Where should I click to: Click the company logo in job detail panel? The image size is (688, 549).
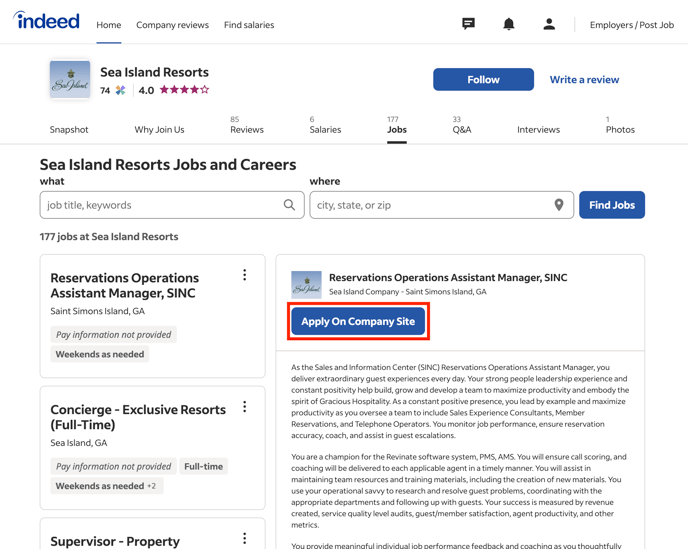pyautogui.click(x=307, y=285)
